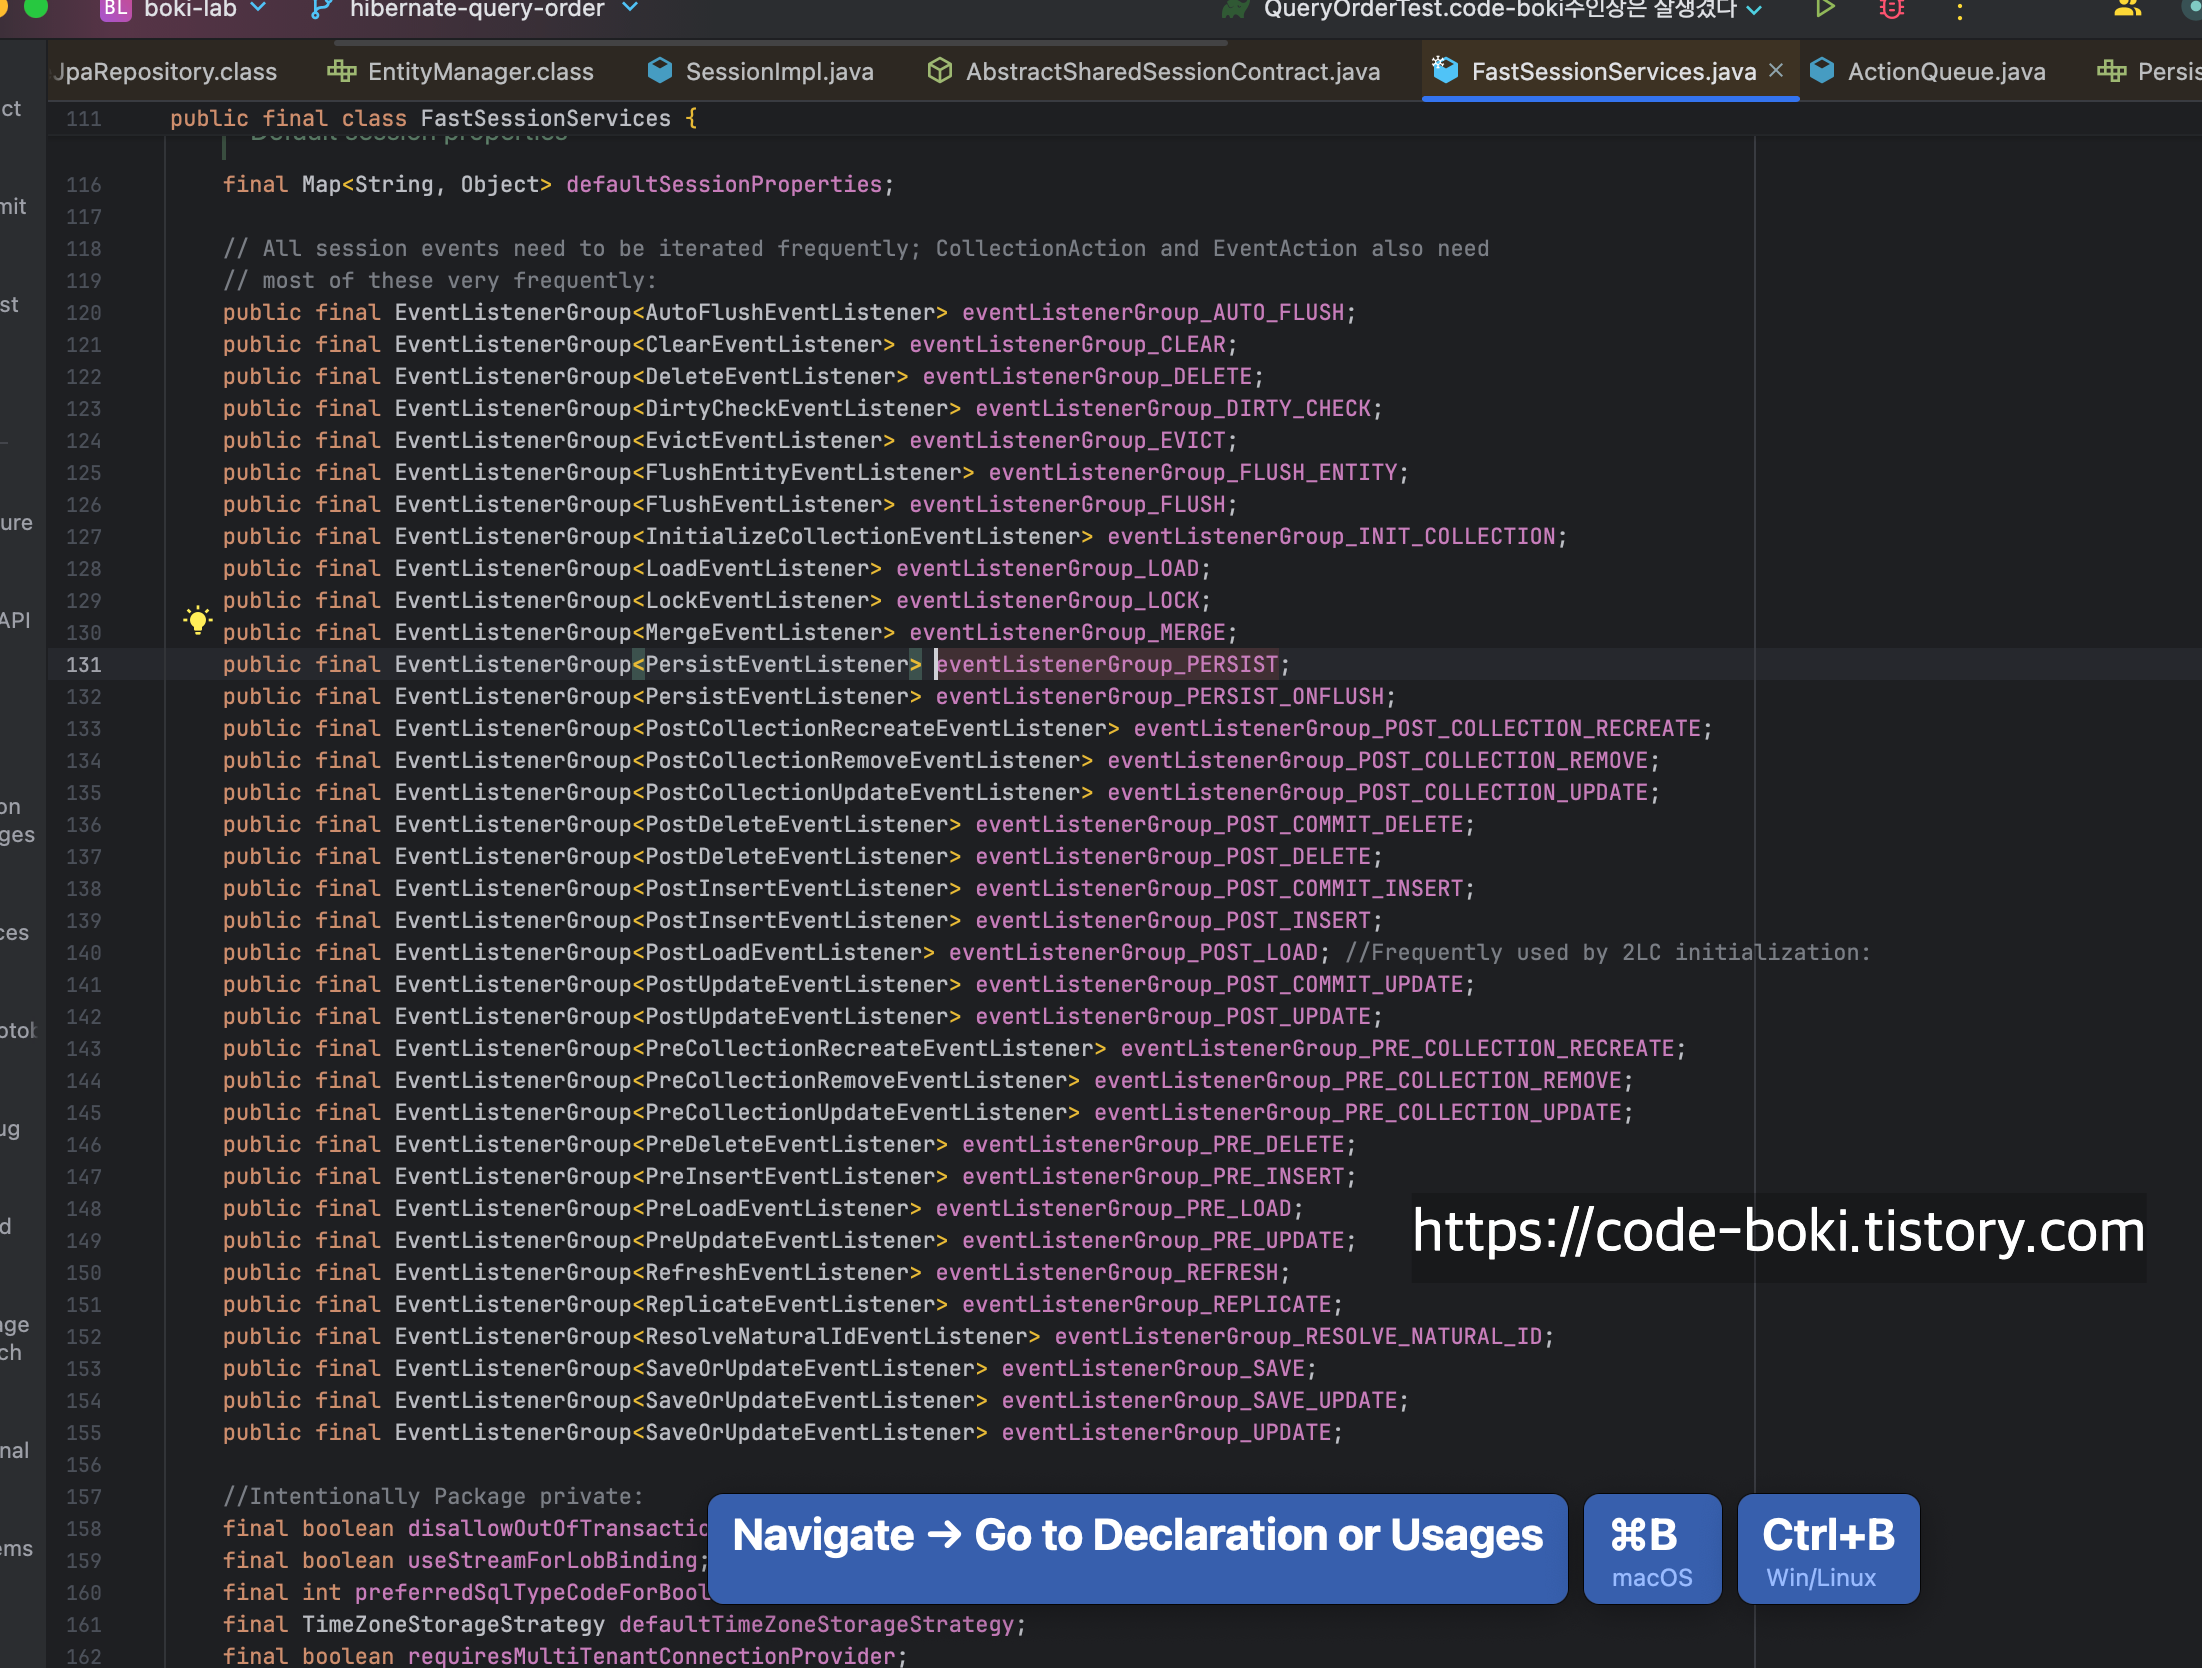Open the hibernate-query-order branch dropdown
The image size is (2202, 1668).
tap(630, 8)
